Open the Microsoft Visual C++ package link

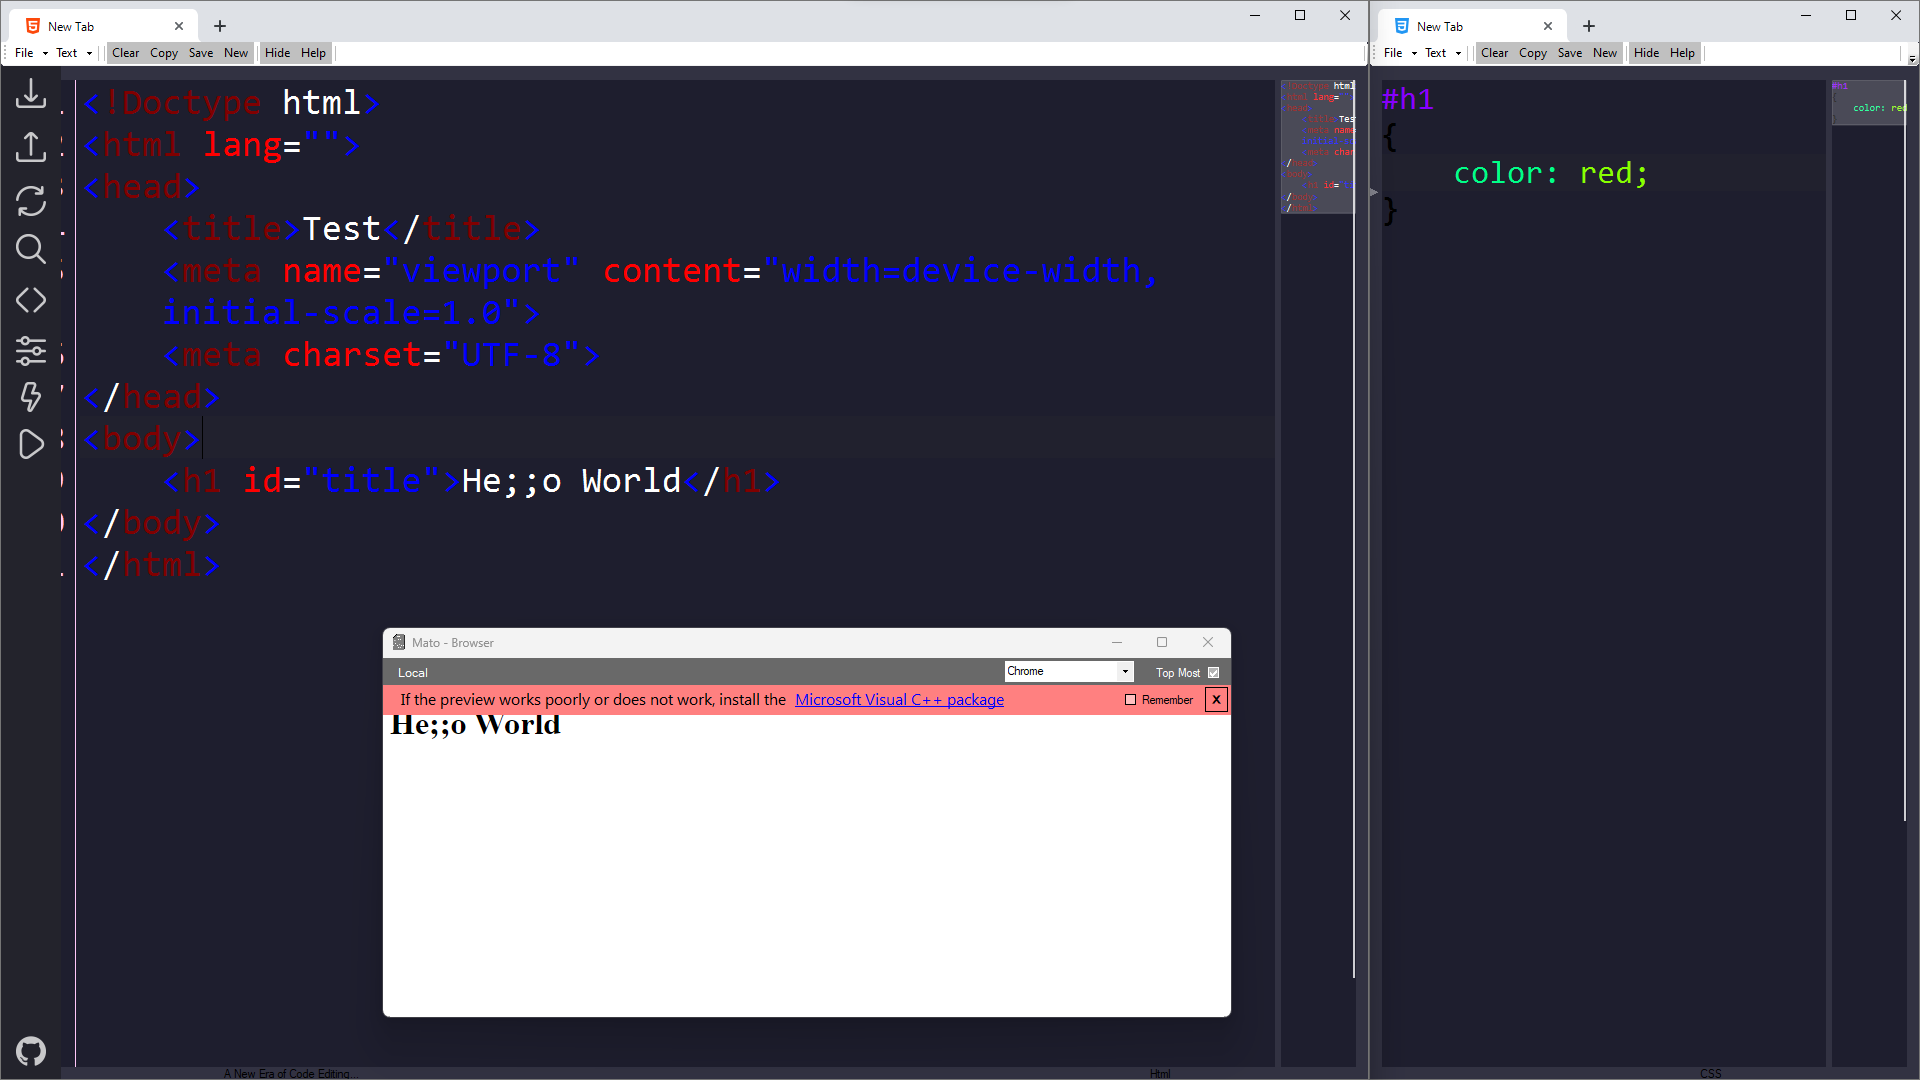coord(899,700)
